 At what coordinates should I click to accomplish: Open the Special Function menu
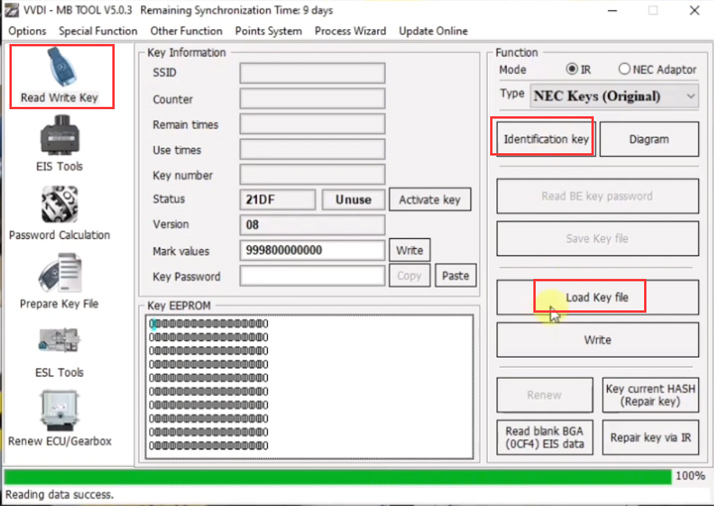coord(98,31)
